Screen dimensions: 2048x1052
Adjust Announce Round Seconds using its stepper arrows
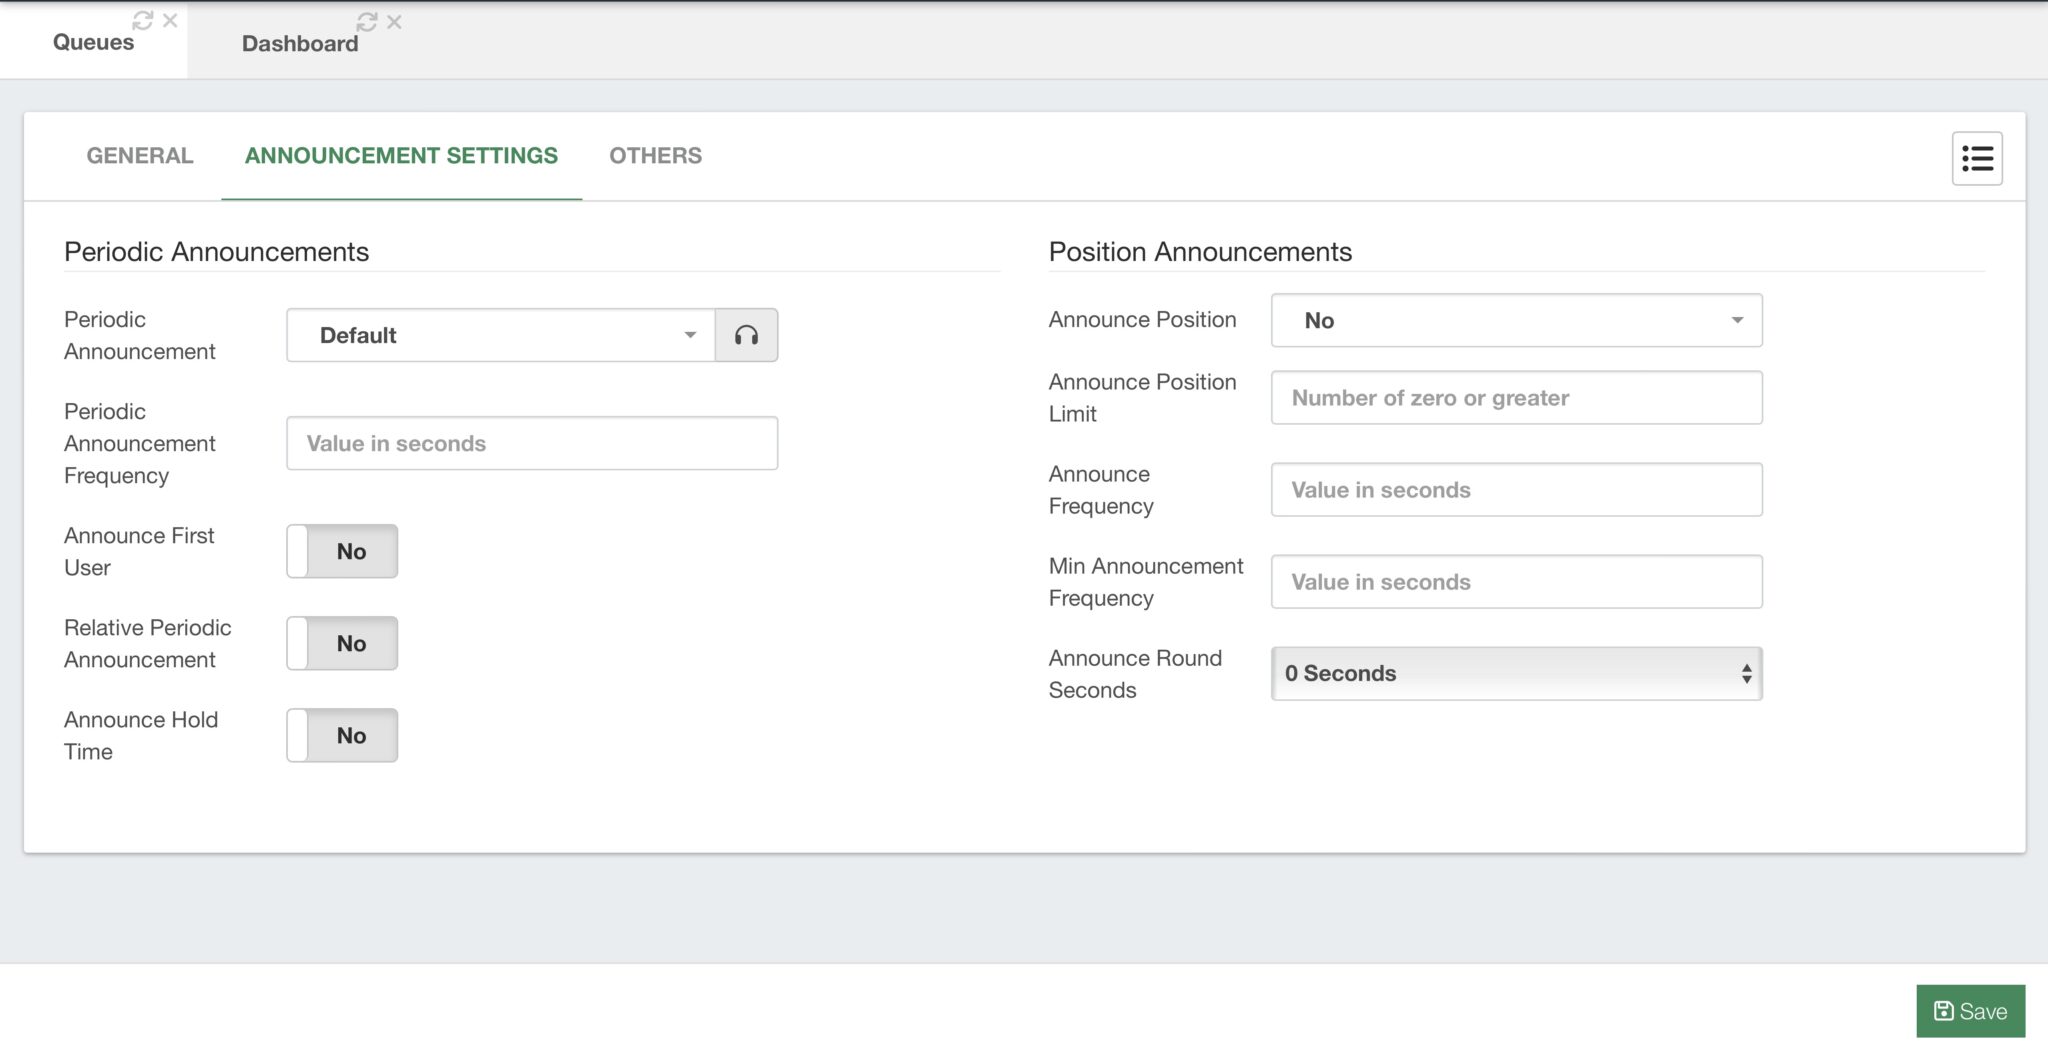pyautogui.click(x=1747, y=673)
